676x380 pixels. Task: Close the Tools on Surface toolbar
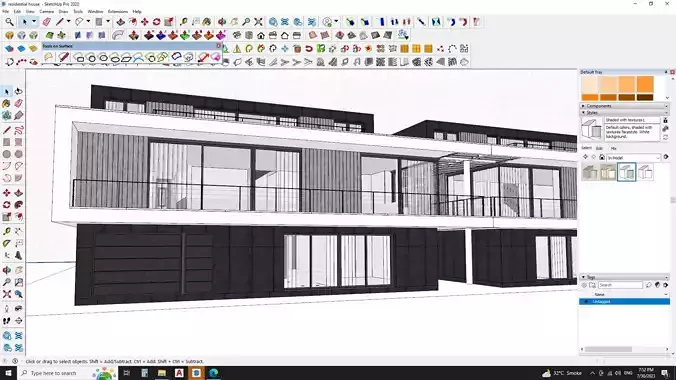219,45
